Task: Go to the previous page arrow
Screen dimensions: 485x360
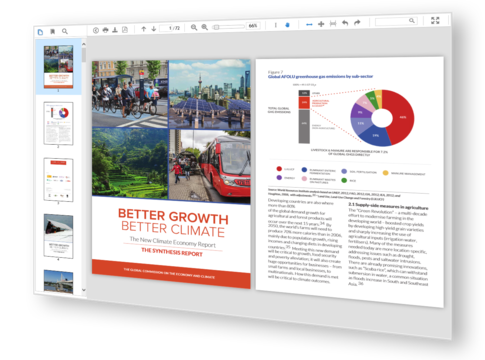Action: pyautogui.click(x=144, y=29)
